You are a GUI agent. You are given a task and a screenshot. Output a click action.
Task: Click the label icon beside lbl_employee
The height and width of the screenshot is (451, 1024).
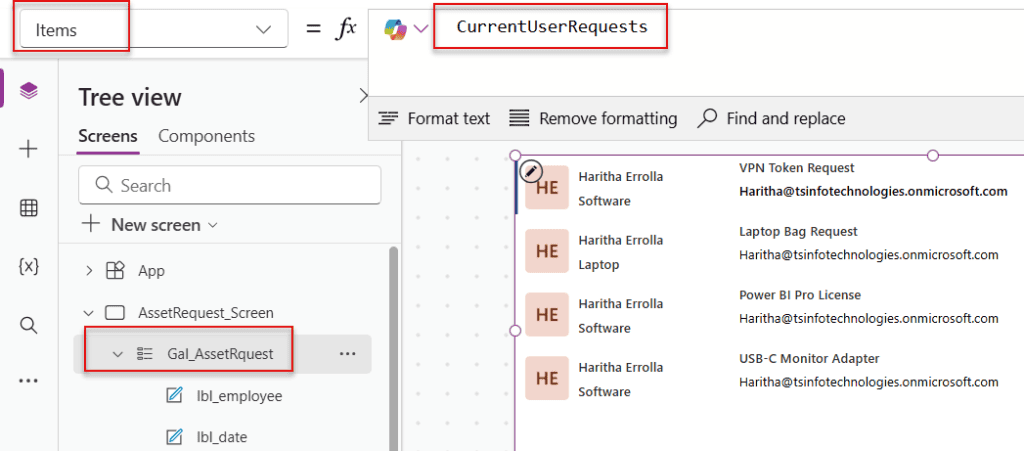174,396
